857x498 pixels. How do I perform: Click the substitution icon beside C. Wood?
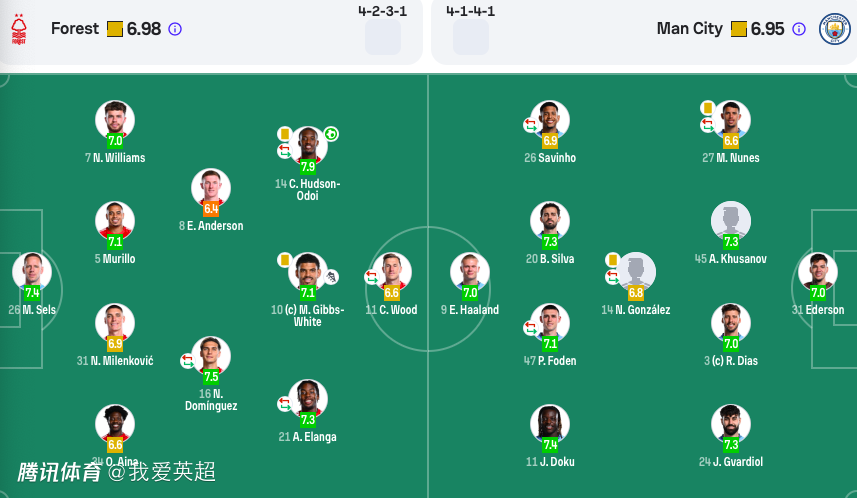click(x=372, y=276)
